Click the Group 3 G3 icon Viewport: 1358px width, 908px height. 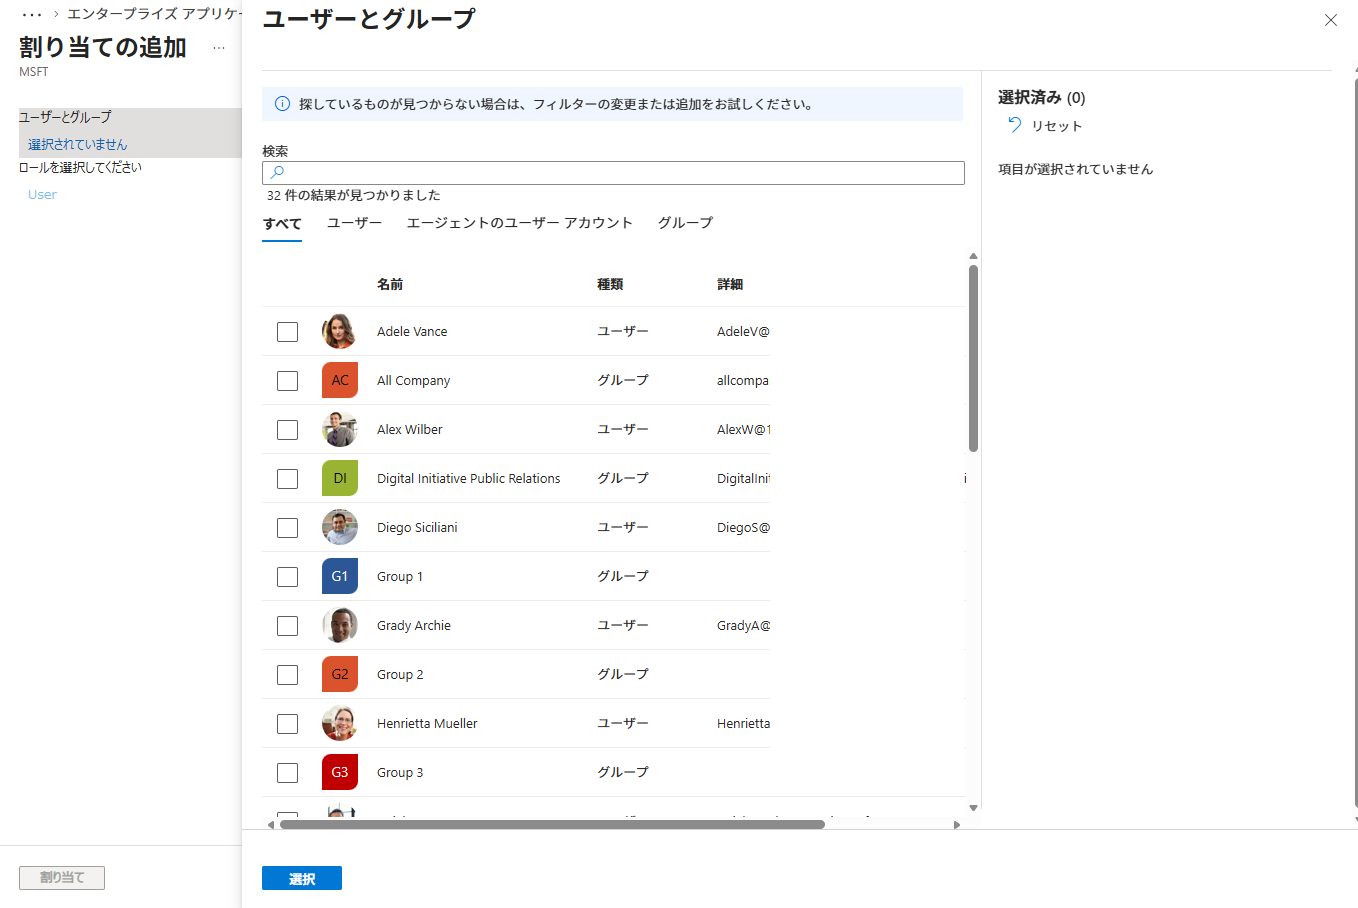pos(340,772)
